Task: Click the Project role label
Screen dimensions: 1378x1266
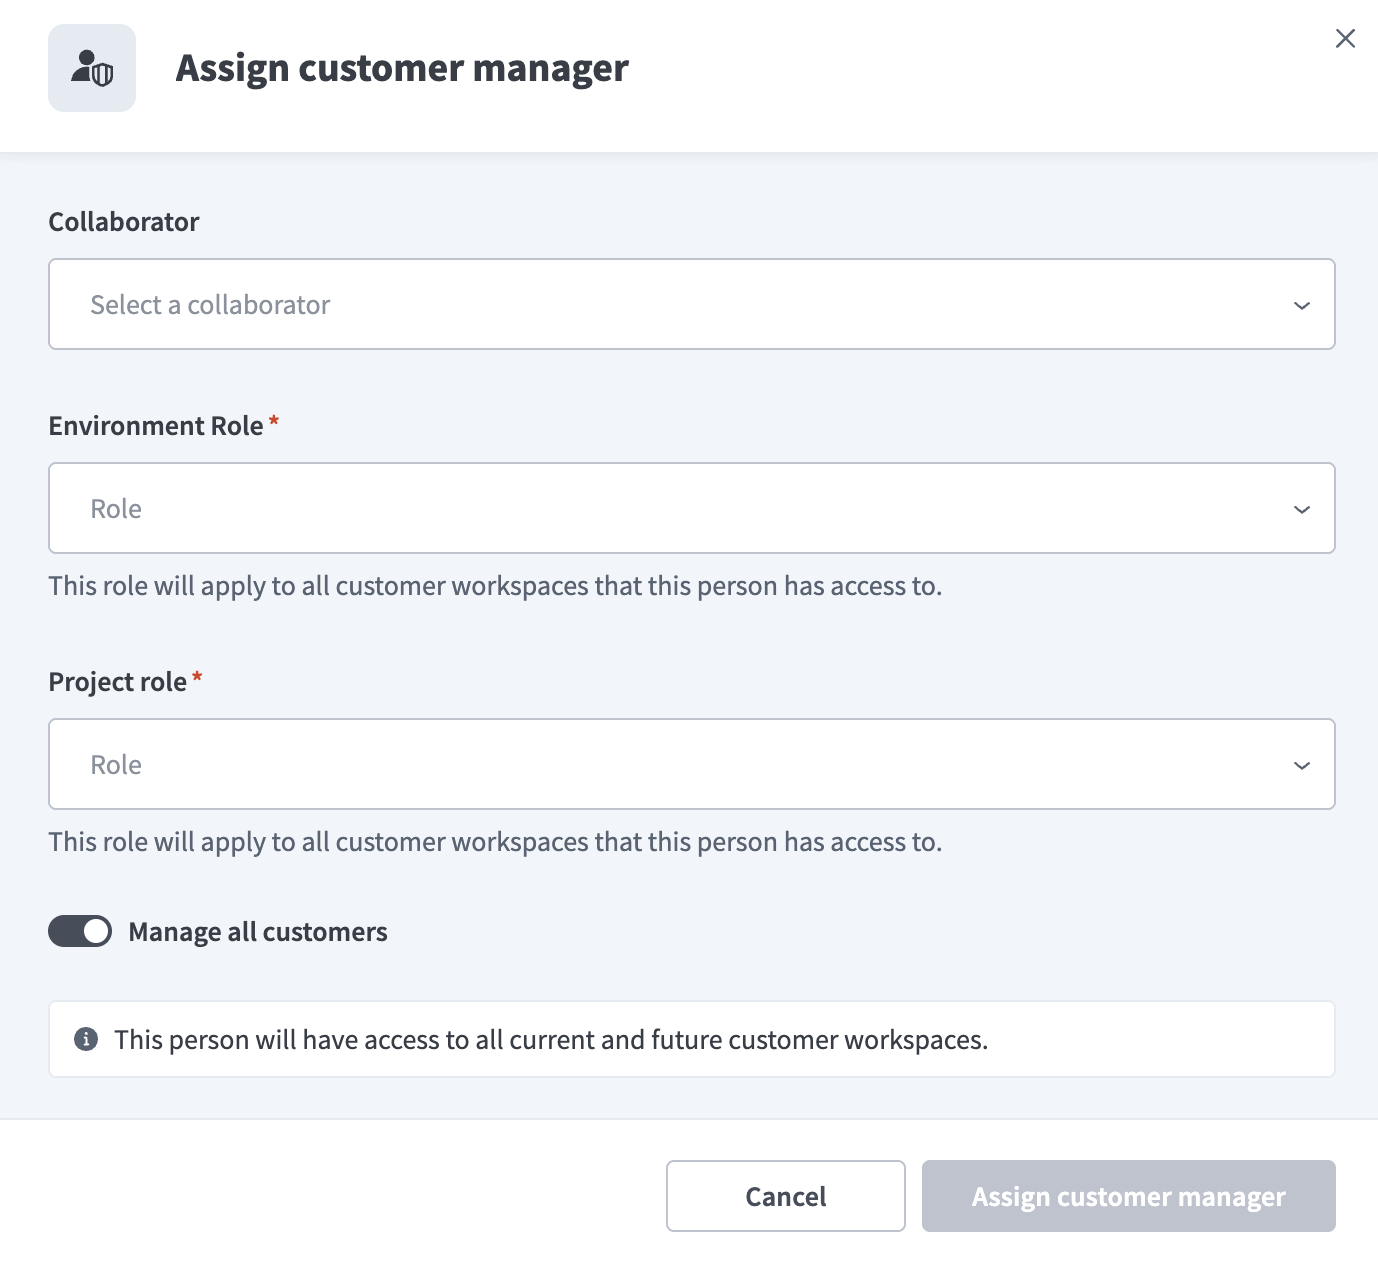Action: (x=118, y=682)
